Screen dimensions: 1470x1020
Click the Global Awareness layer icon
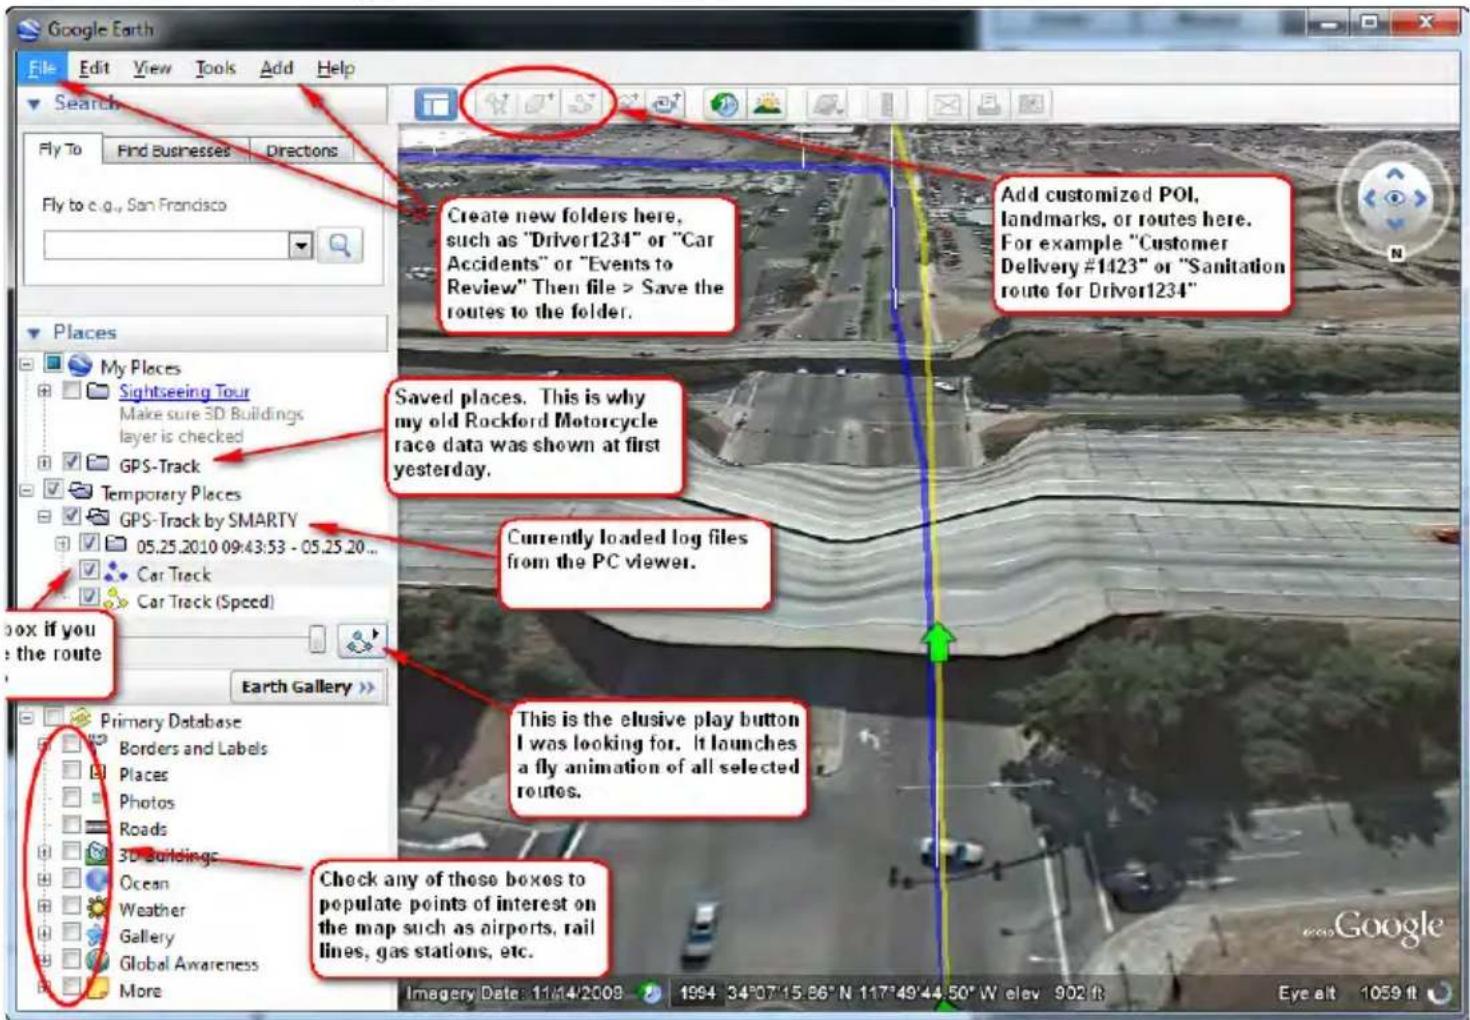click(x=97, y=962)
